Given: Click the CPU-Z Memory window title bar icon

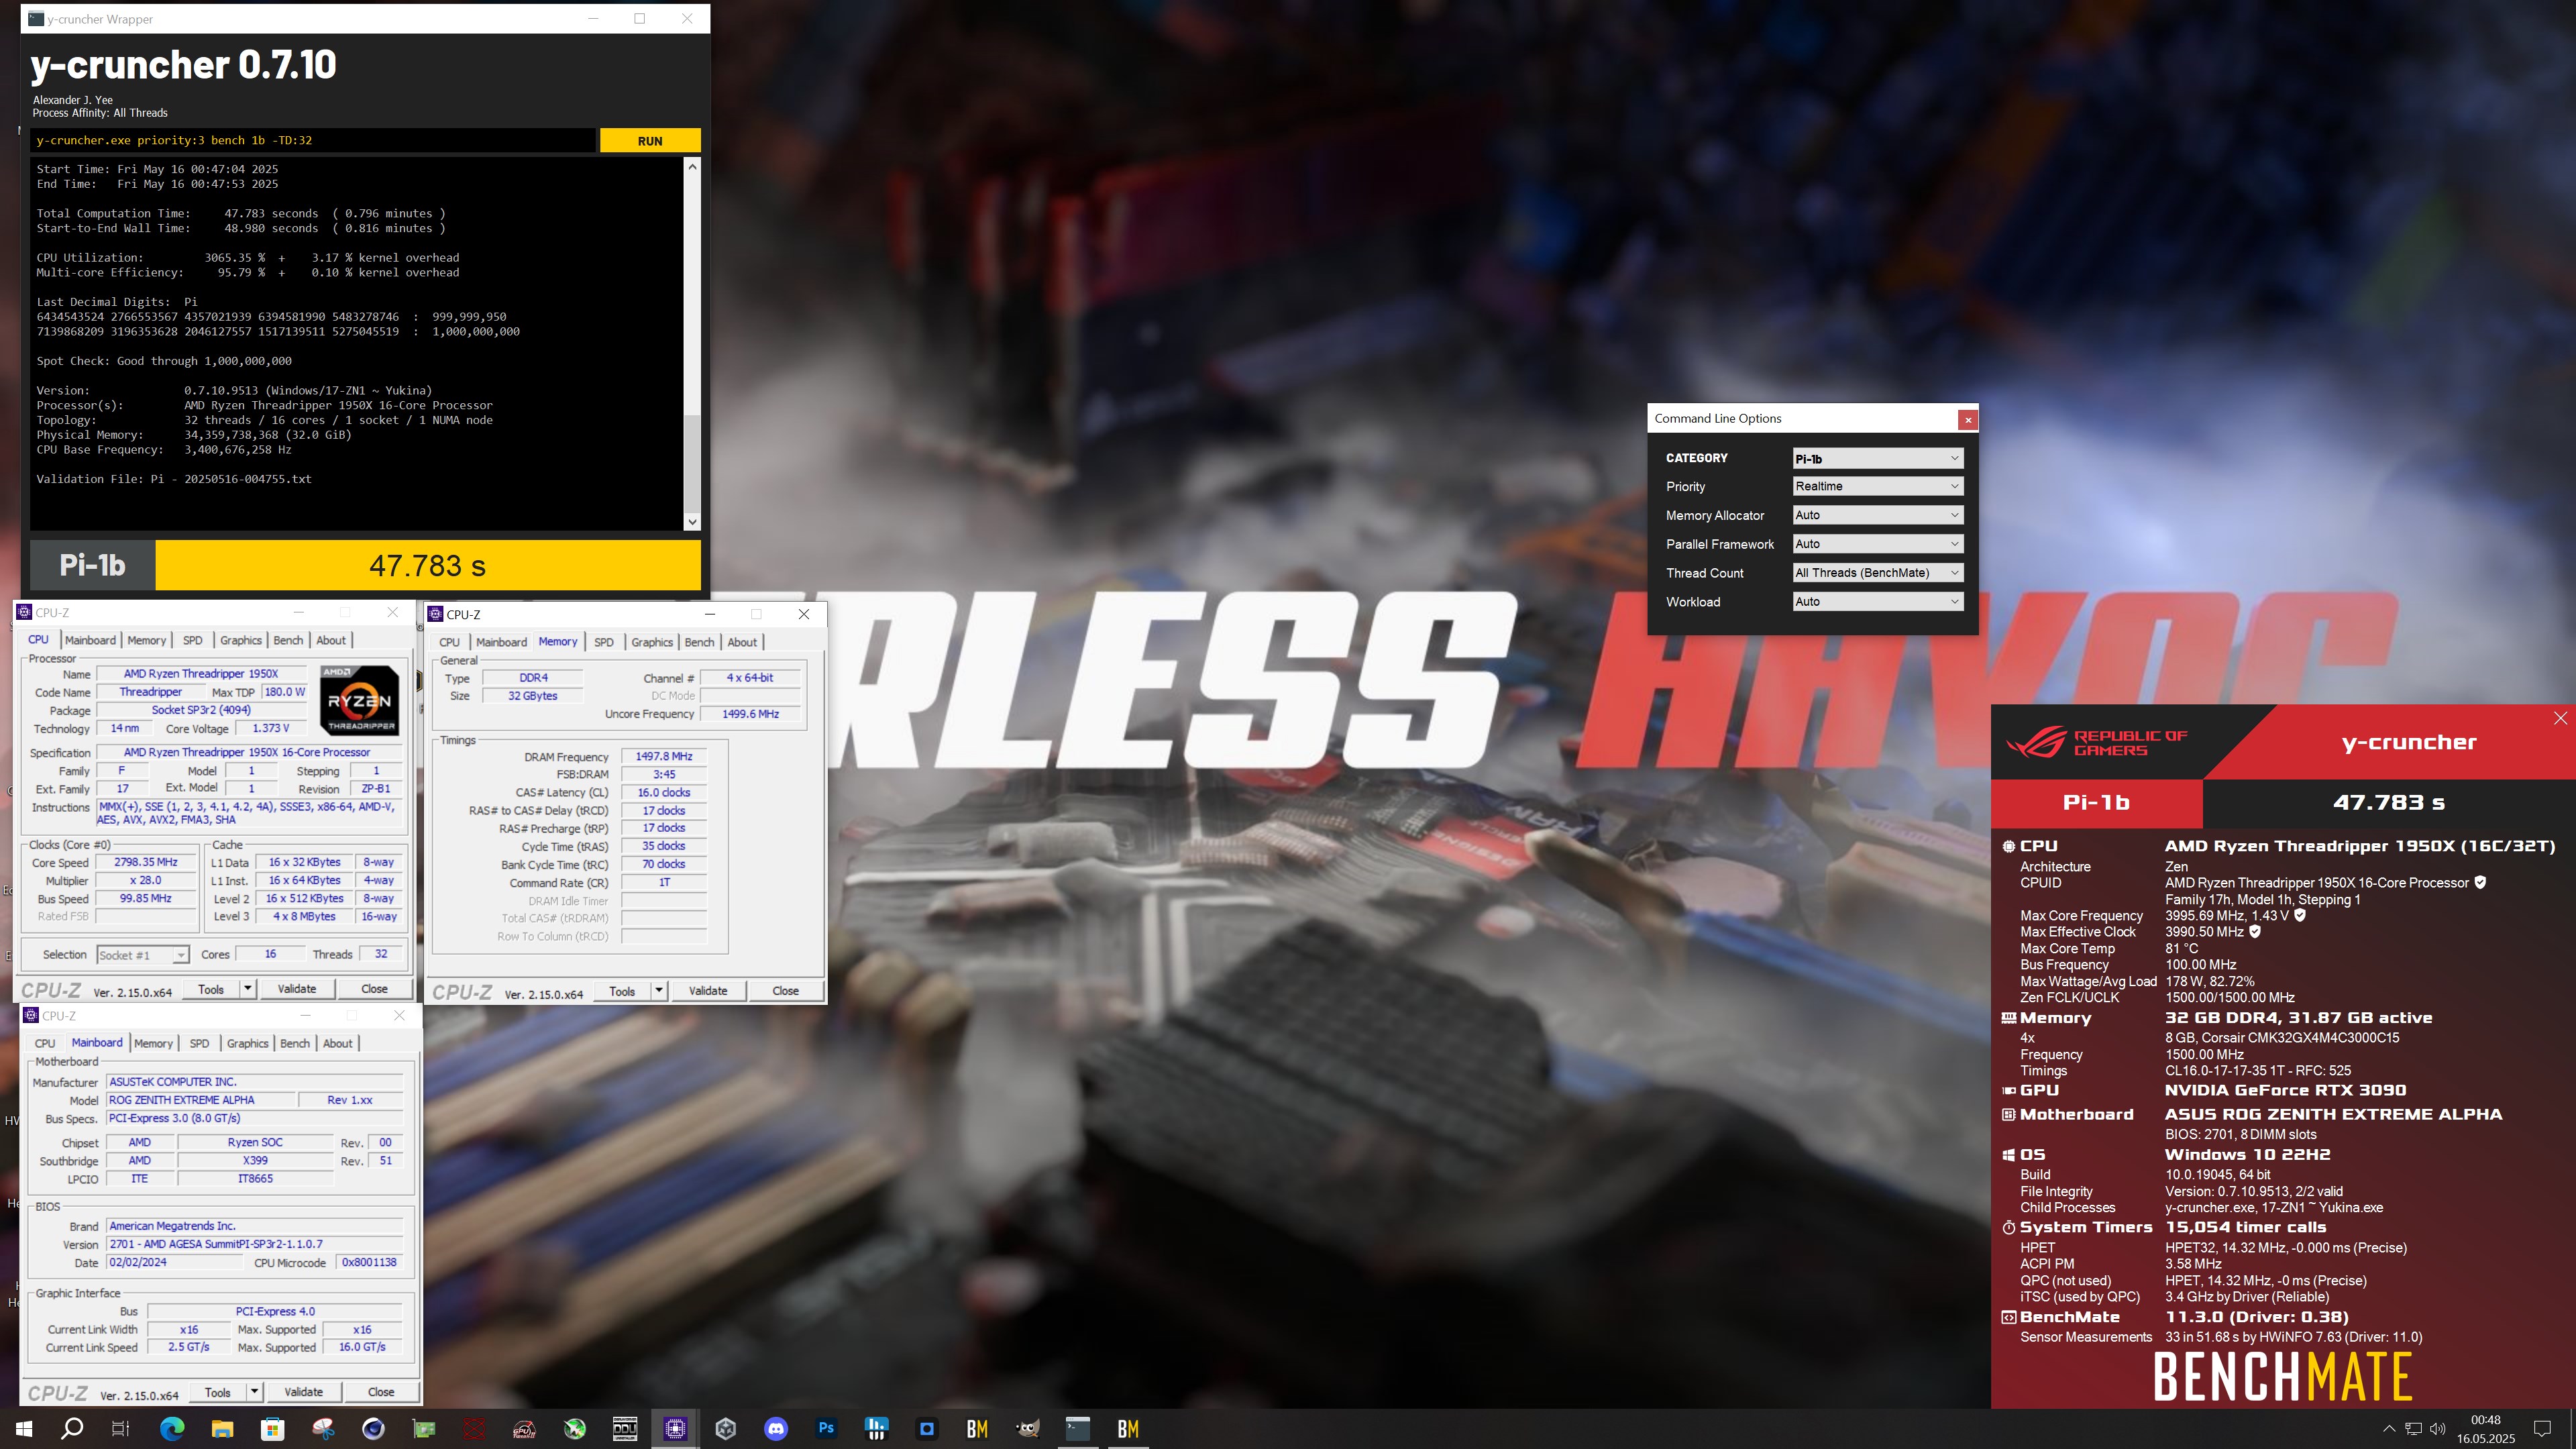Looking at the screenshot, I should point(435,615).
